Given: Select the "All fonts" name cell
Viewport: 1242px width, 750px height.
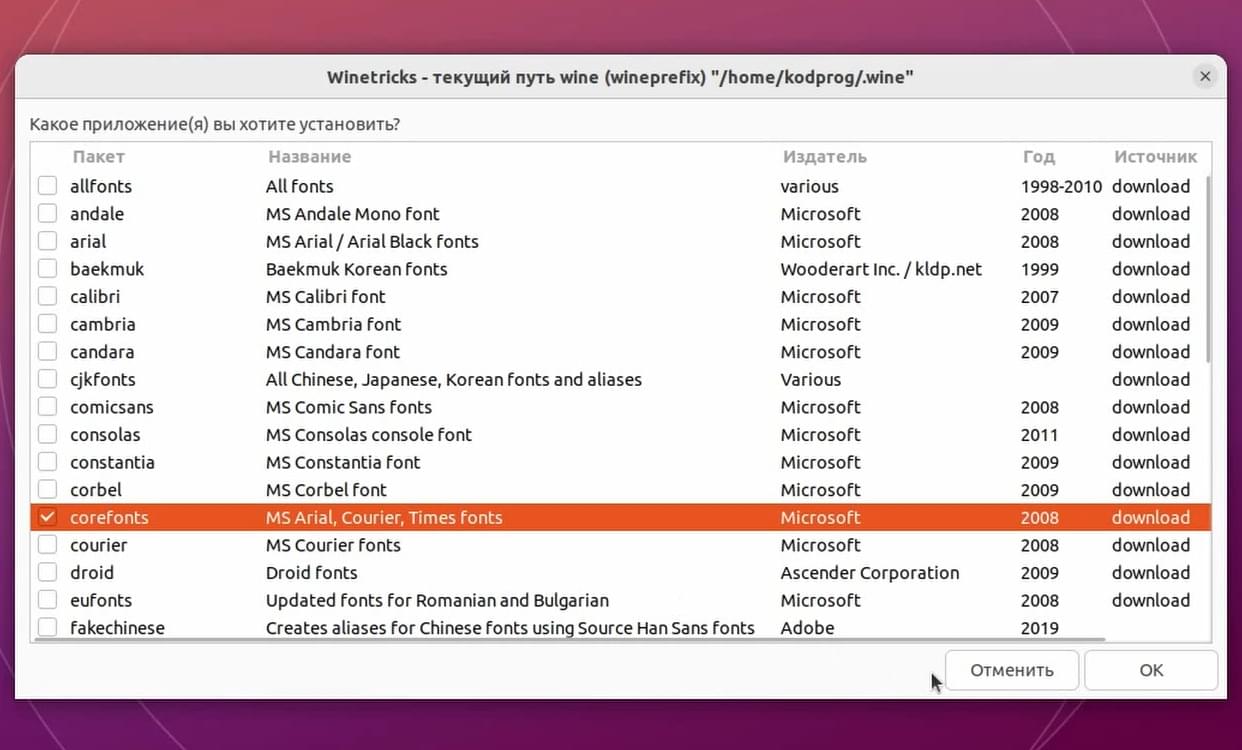Looking at the screenshot, I should 299,186.
